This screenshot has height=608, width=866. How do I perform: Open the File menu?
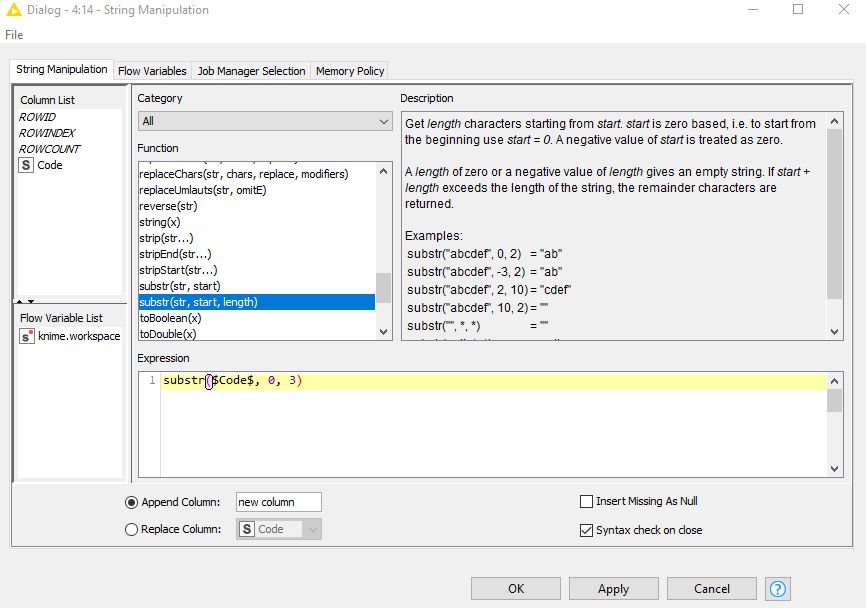(x=14, y=35)
